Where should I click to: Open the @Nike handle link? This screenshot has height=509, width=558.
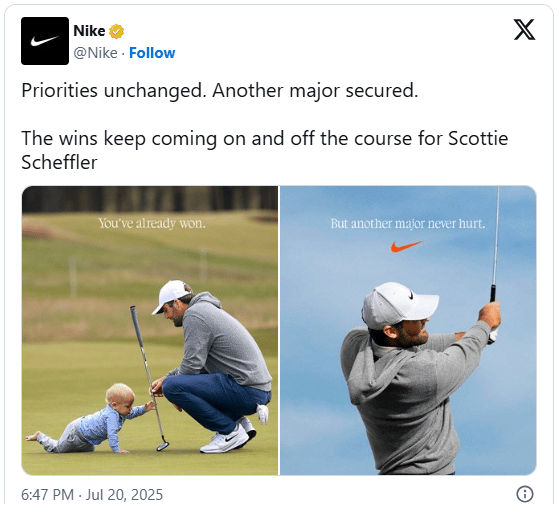tap(95, 53)
